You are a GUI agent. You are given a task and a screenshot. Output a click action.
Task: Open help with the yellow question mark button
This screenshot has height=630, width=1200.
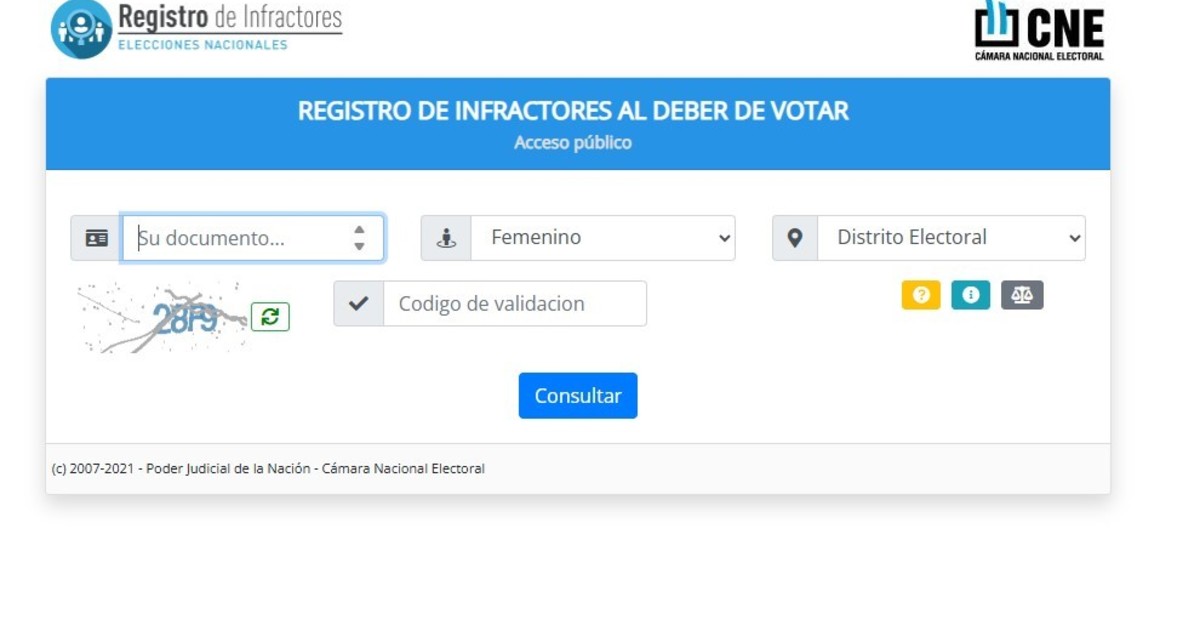921,295
